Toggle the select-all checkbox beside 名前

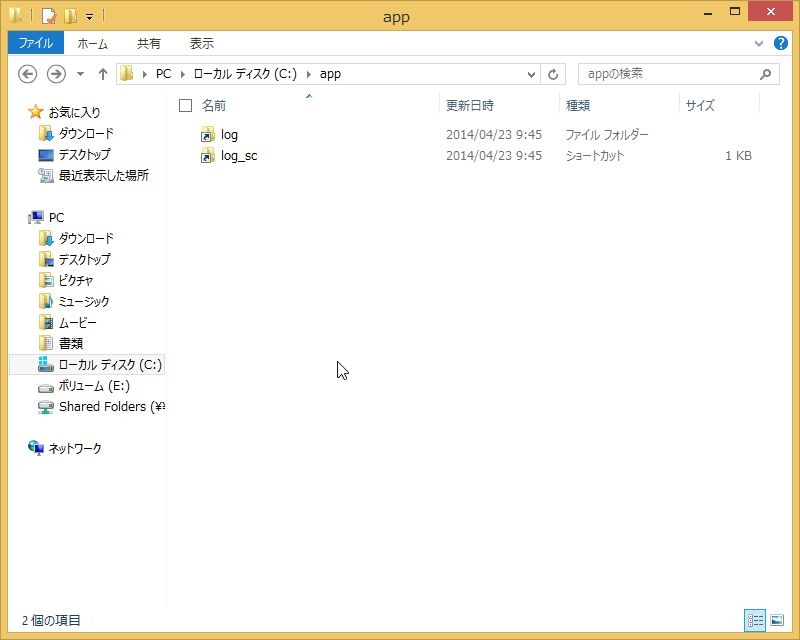(x=185, y=105)
